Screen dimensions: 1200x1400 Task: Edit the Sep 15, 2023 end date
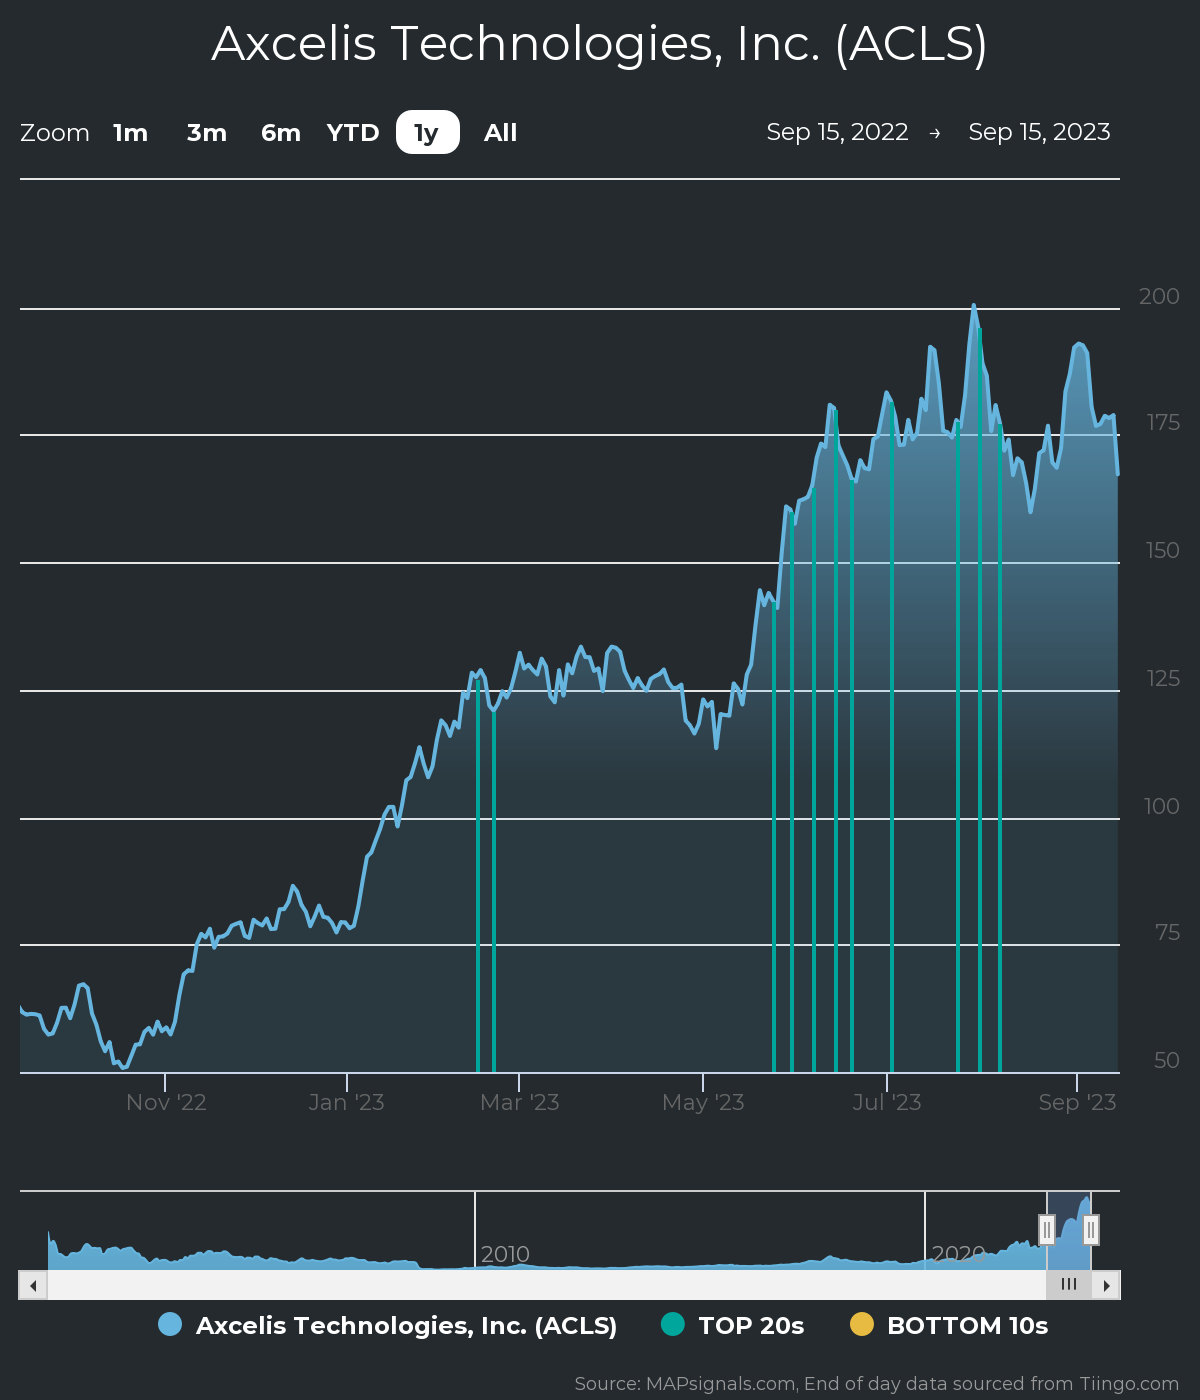pyautogui.click(x=1040, y=132)
